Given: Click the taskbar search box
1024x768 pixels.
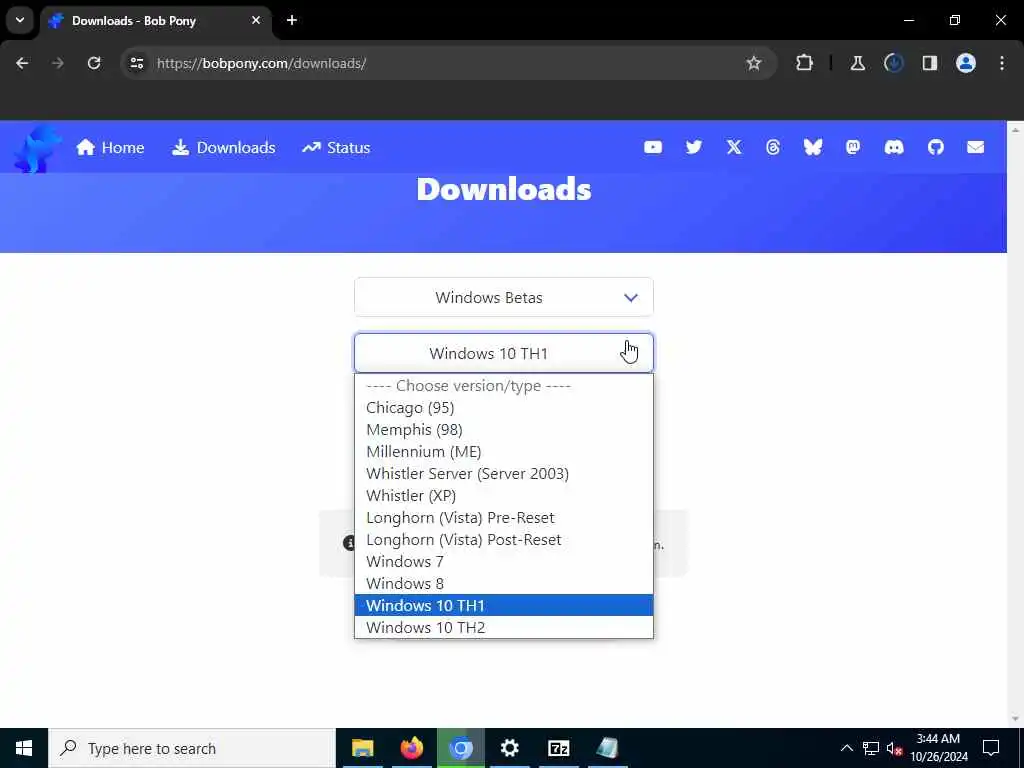Looking at the screenshot, I should (x=192, y=748).
